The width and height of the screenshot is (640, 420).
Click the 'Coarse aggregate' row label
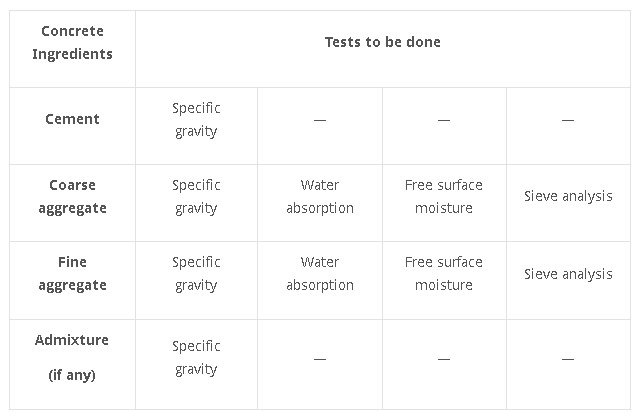pyautogui.click(x=72, y=196)
